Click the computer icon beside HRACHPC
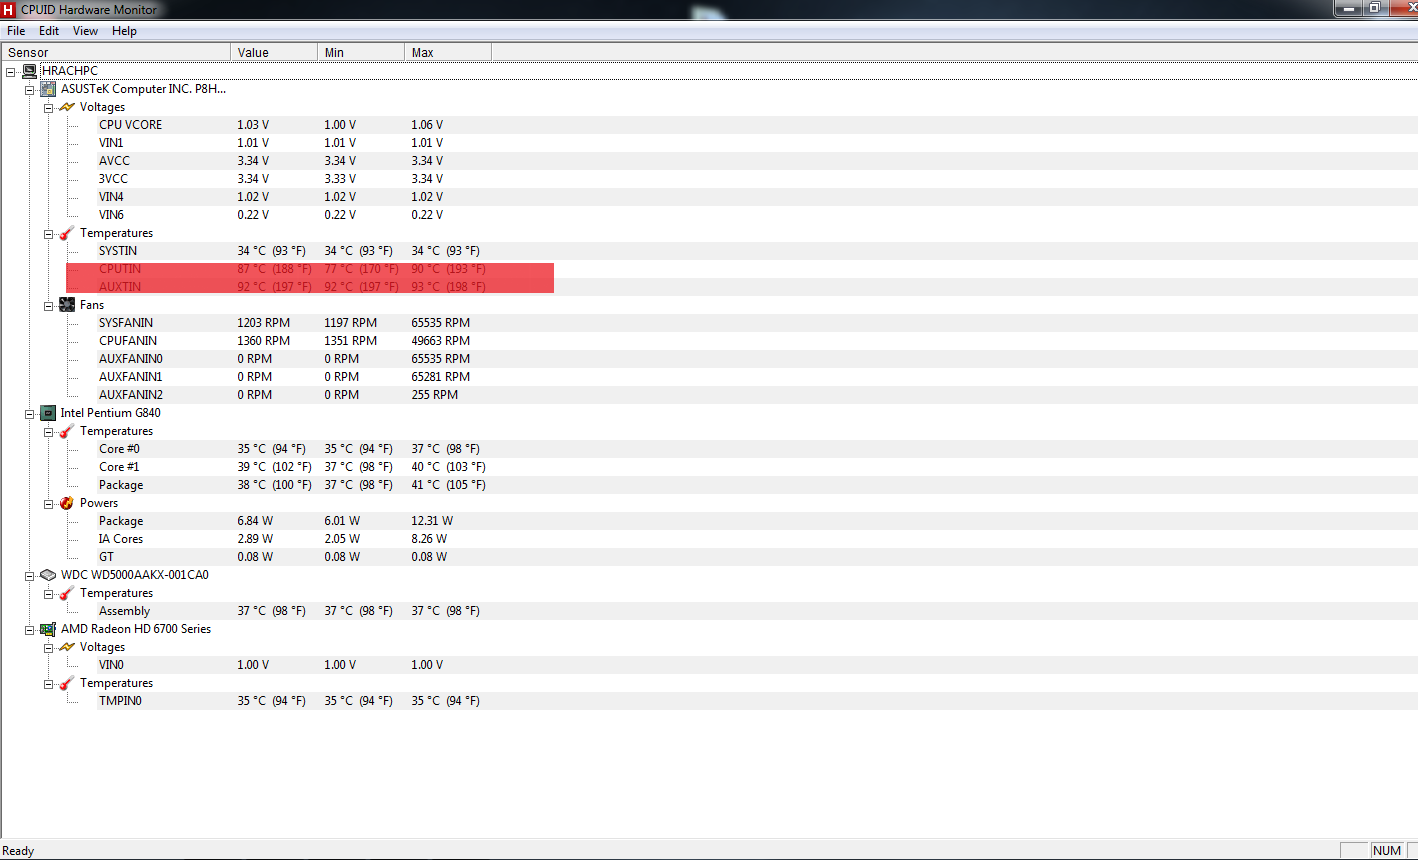This screenshot has height=860, width=1418. (x=30, y=71)
